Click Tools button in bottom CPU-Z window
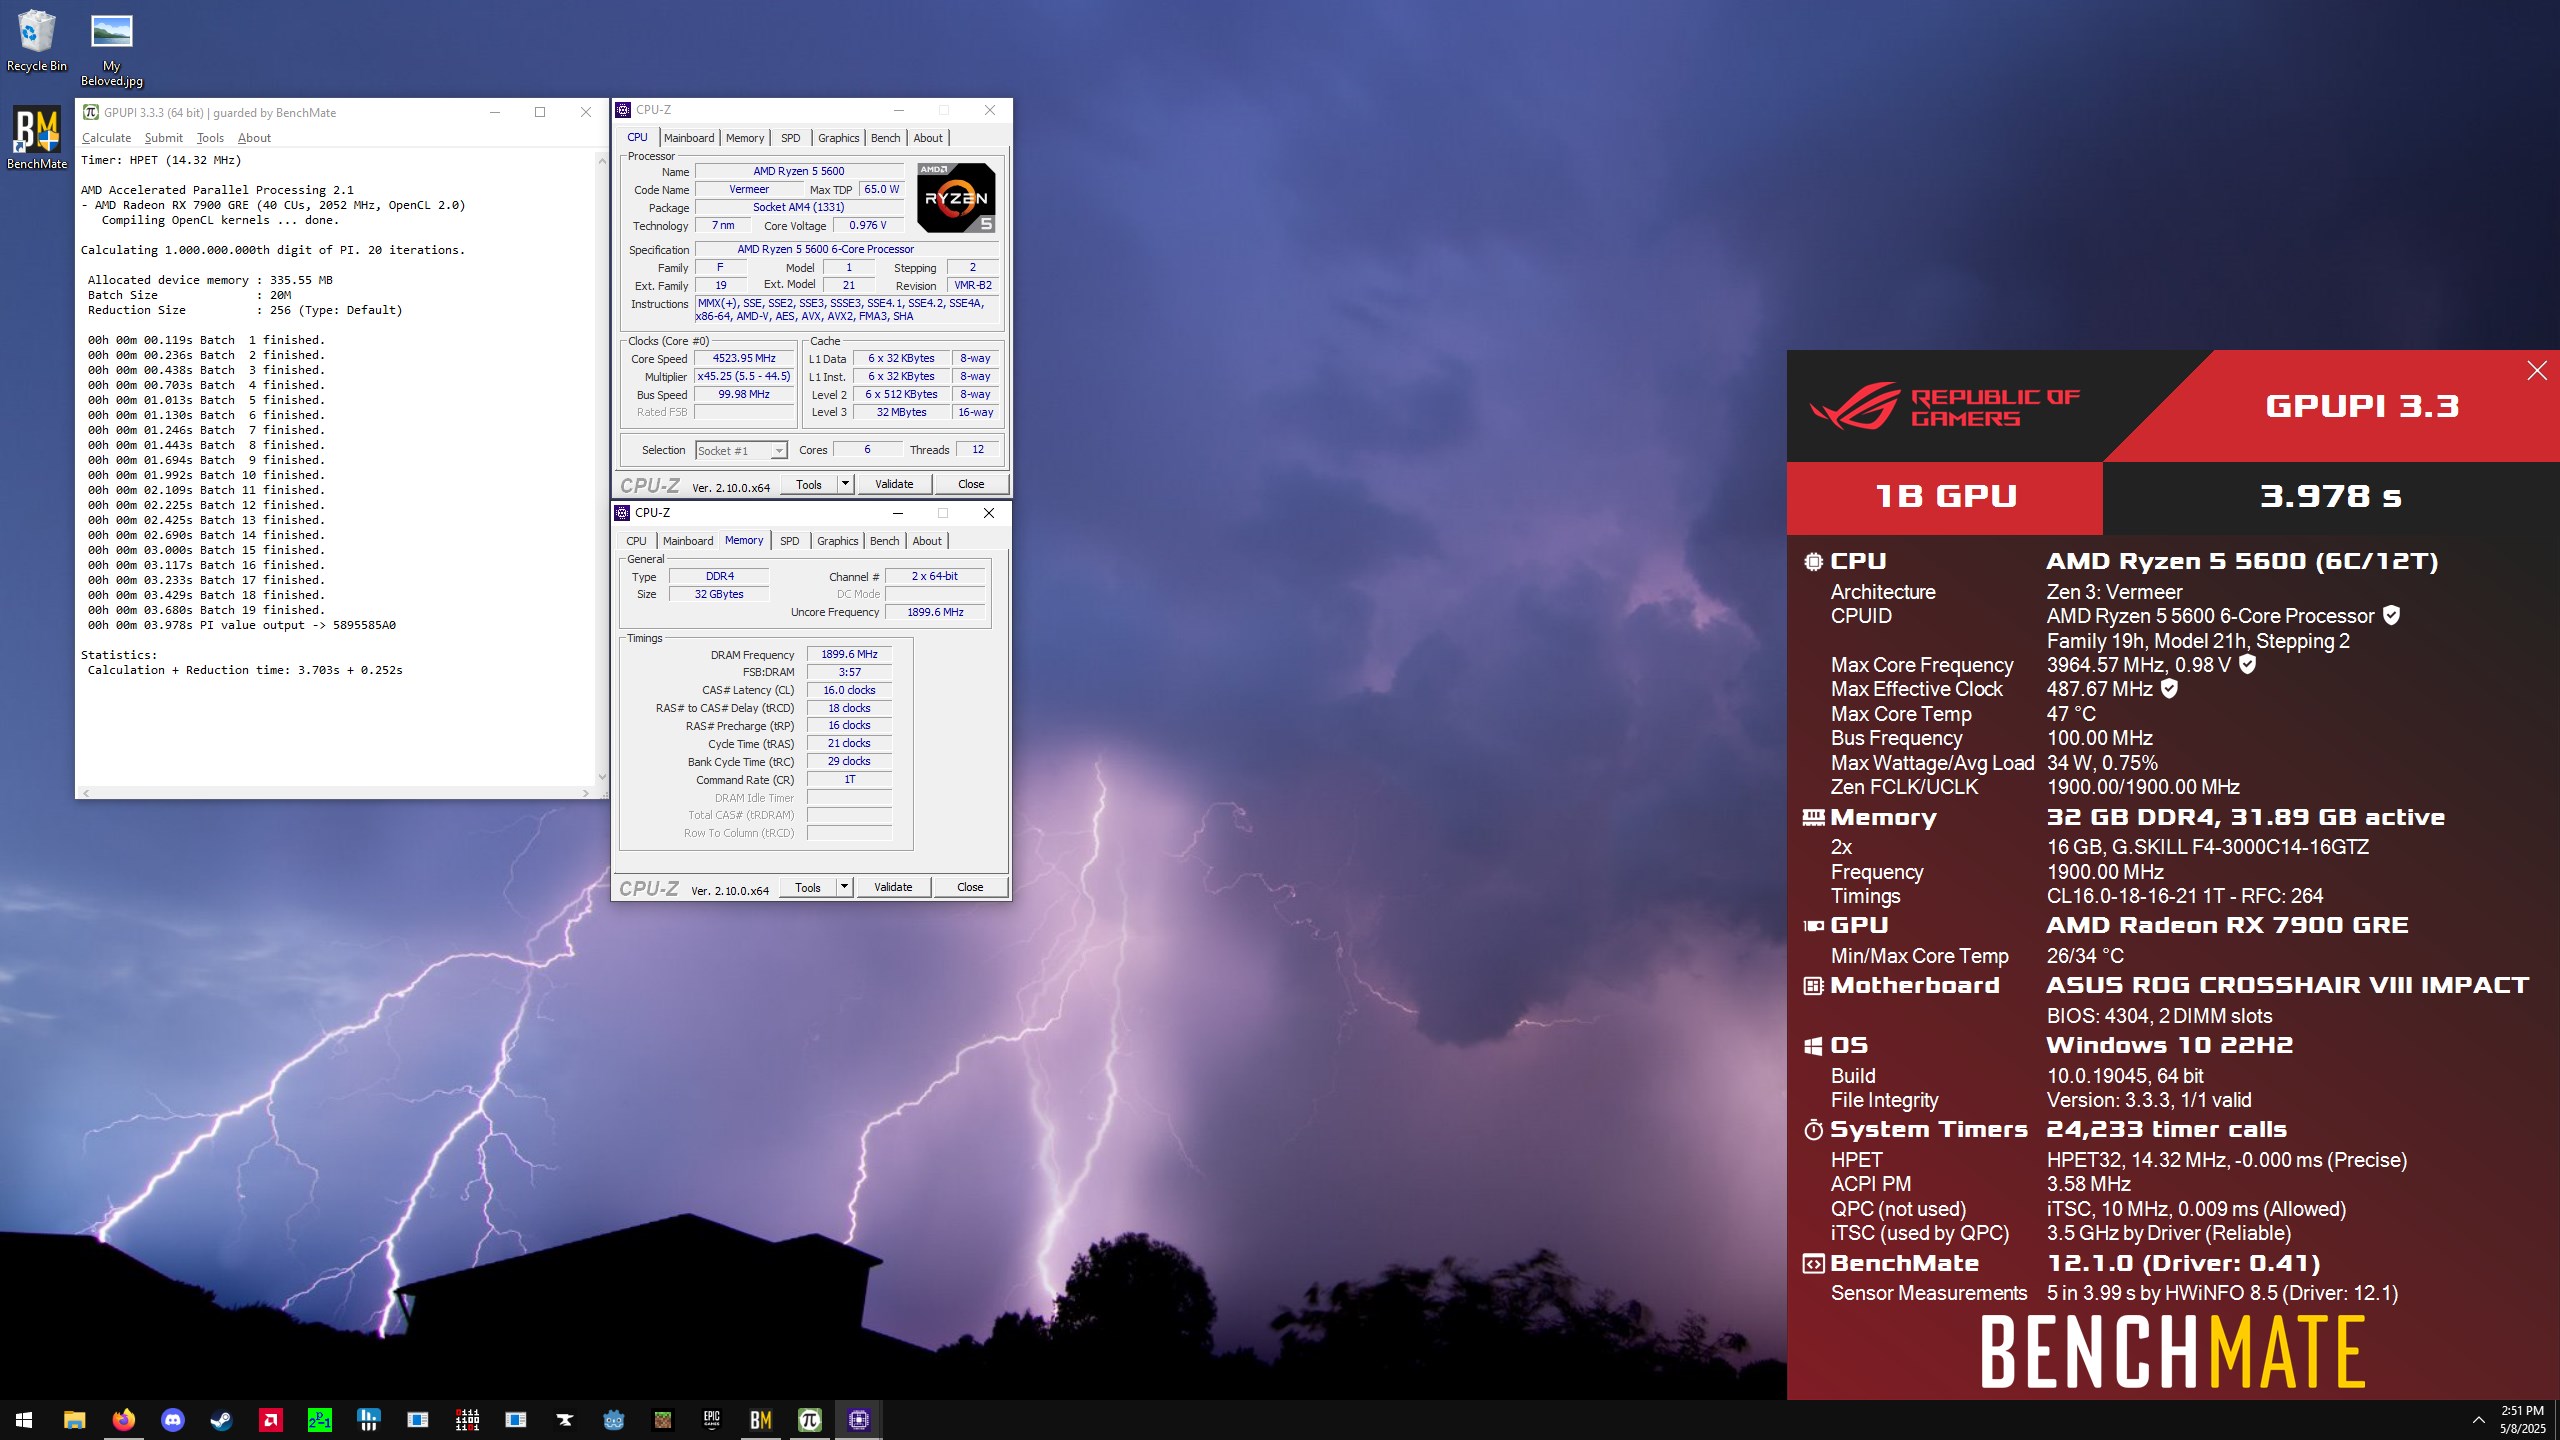Image resolution: width=2560 pixels, height=1440 pixels. point(808,887)
